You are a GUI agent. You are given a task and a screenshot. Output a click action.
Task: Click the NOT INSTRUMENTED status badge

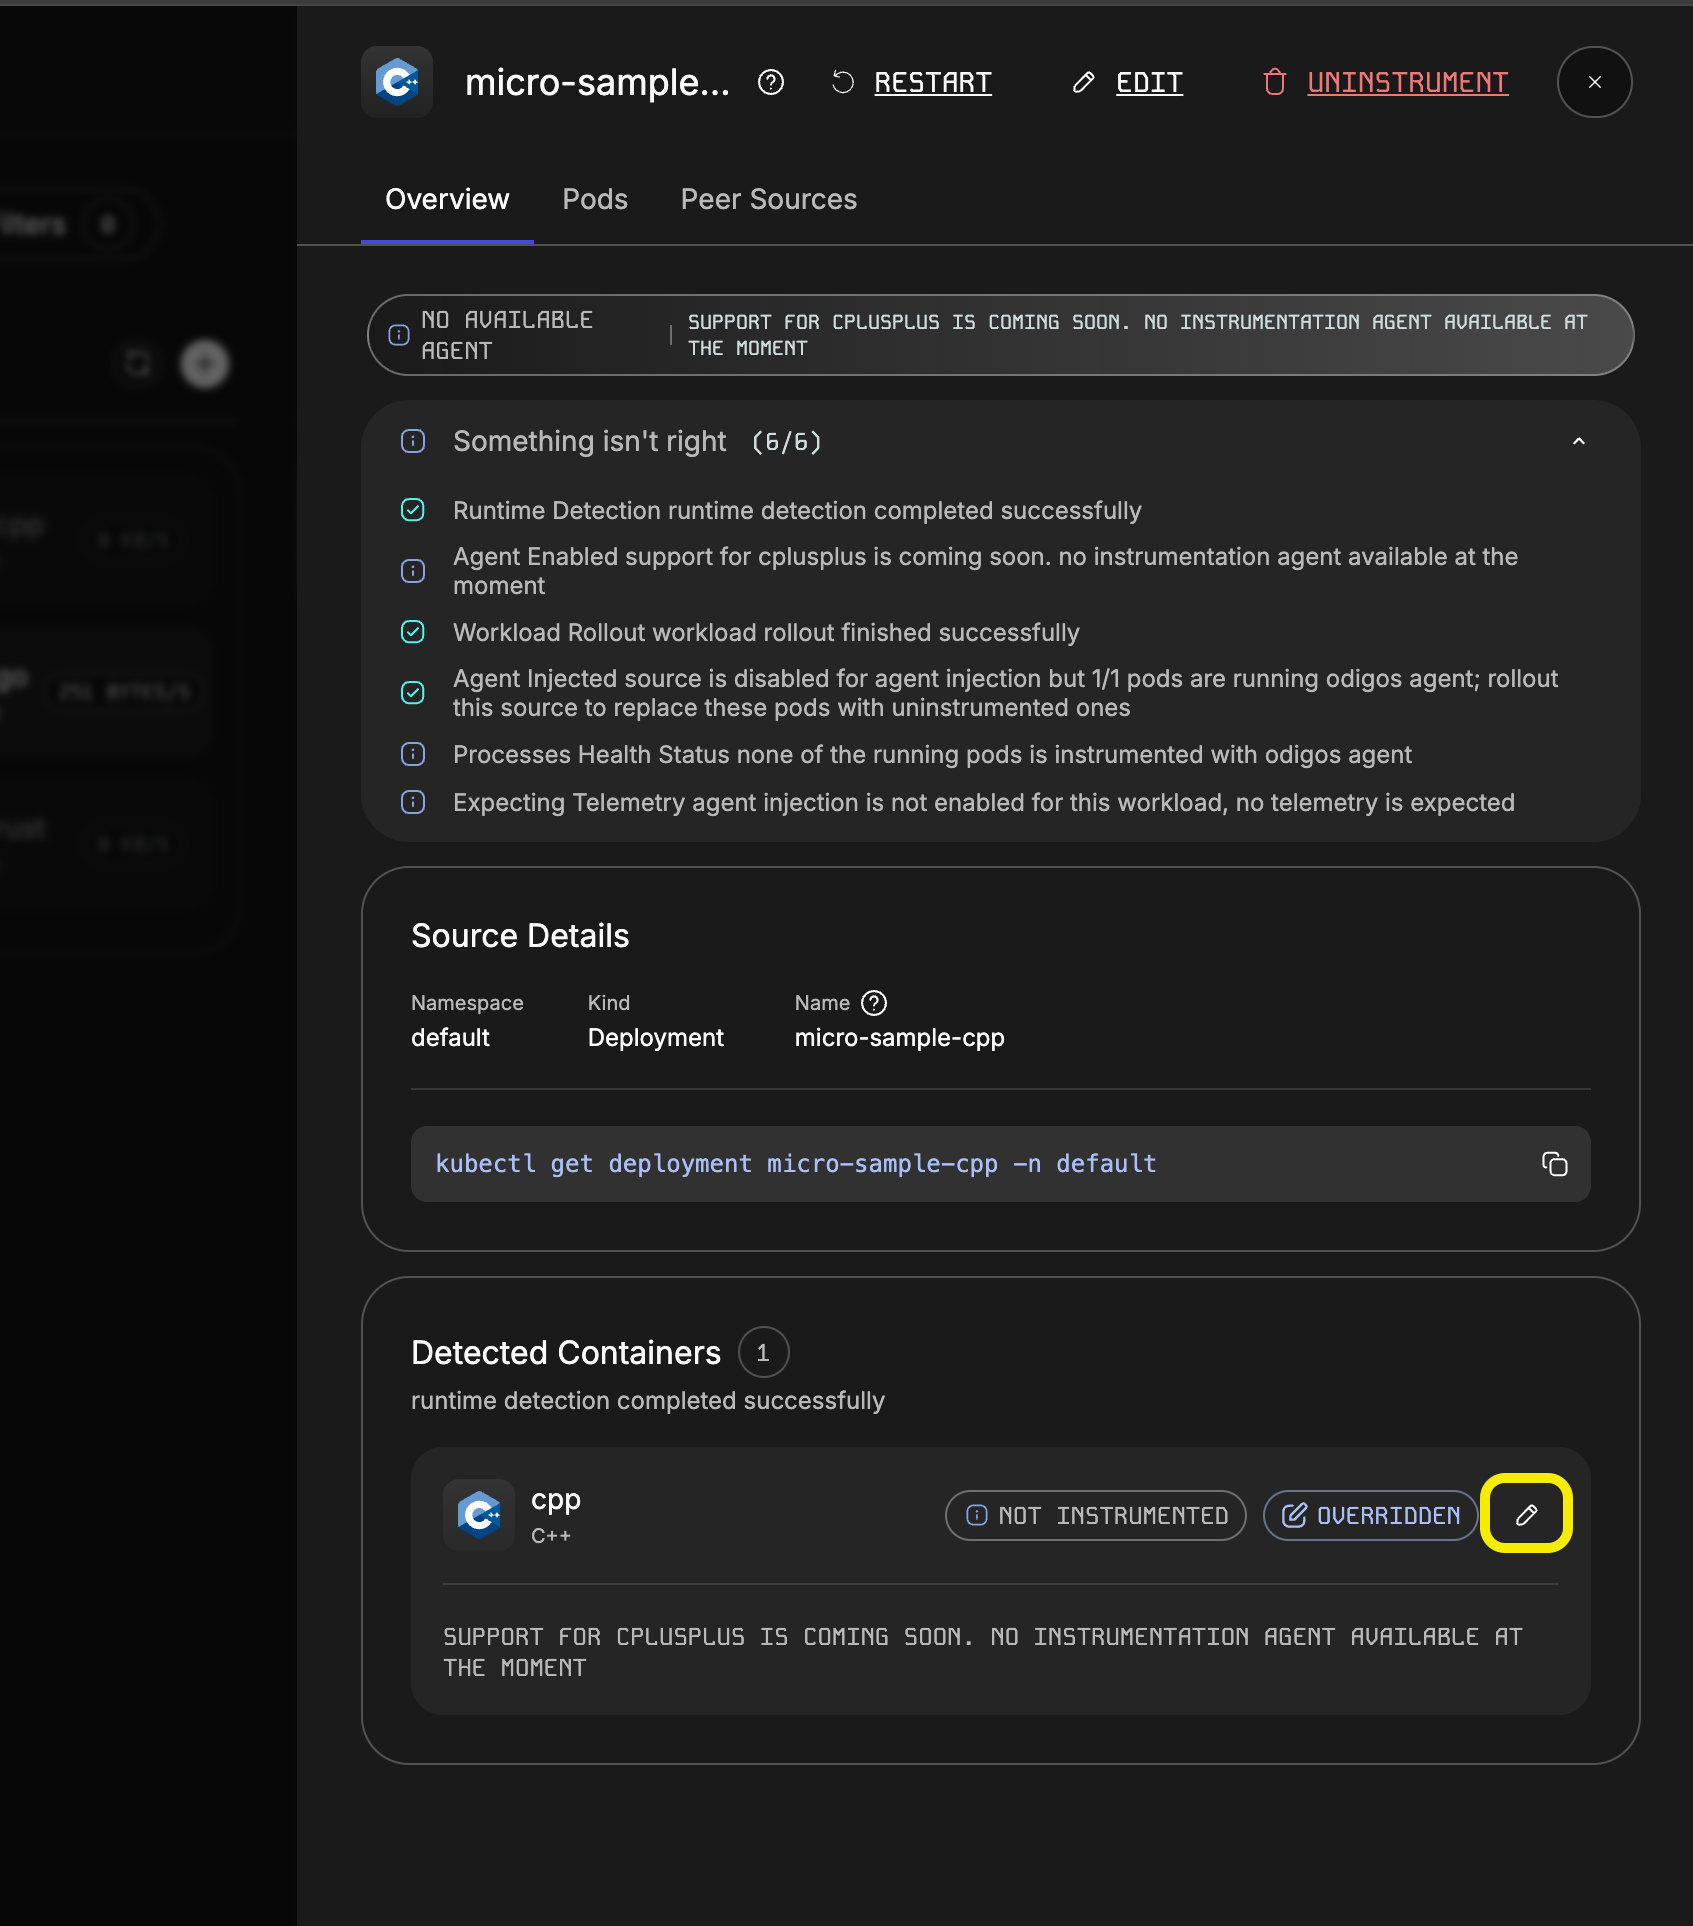[1096, 1516]
